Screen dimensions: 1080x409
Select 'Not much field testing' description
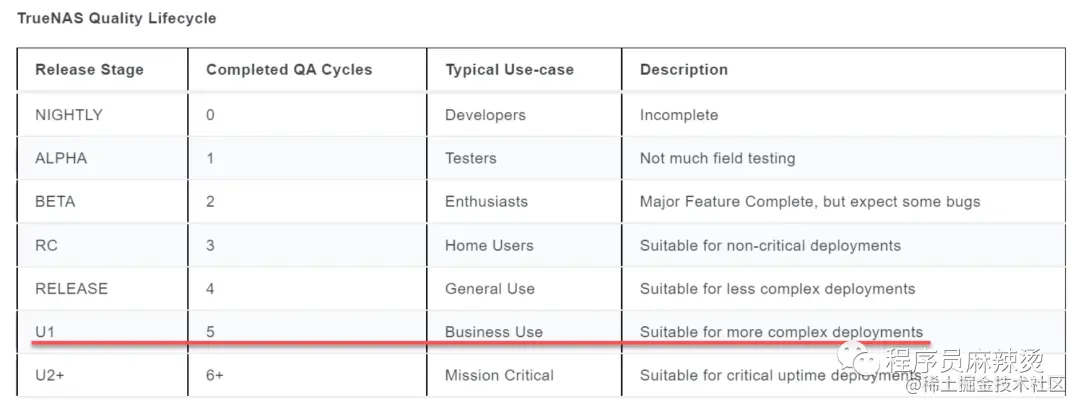point(717,158)
